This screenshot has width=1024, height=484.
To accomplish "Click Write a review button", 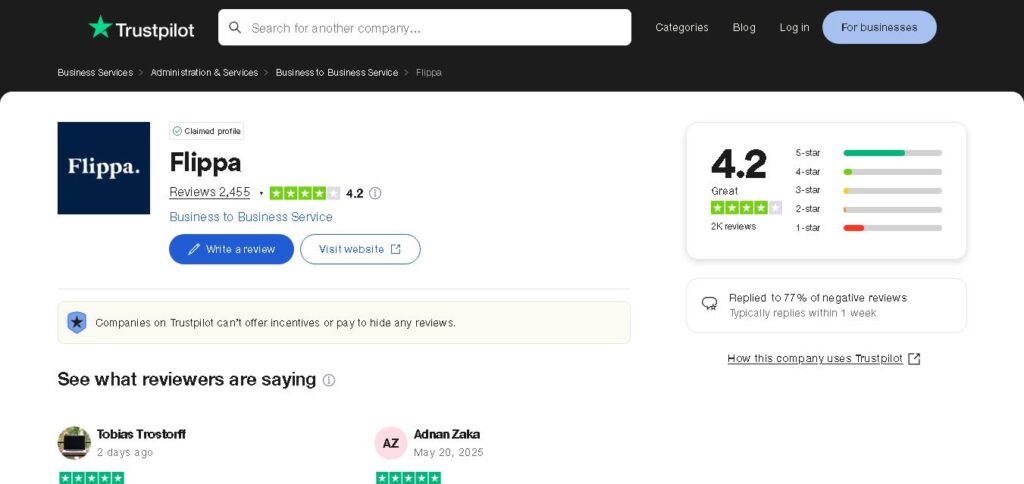I will (x=231, y=250).
